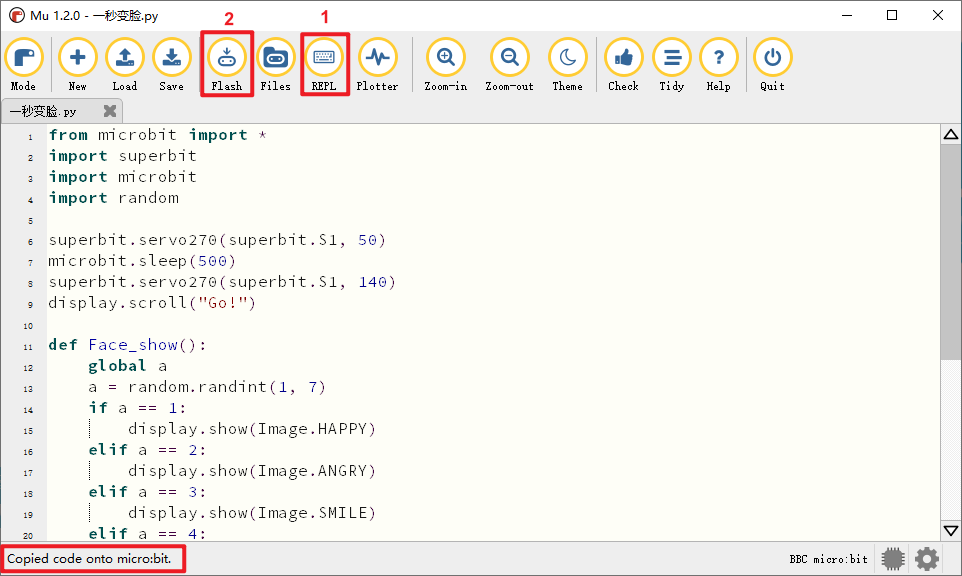Click the 'def Face_show():' line

(x=128, y=345)
